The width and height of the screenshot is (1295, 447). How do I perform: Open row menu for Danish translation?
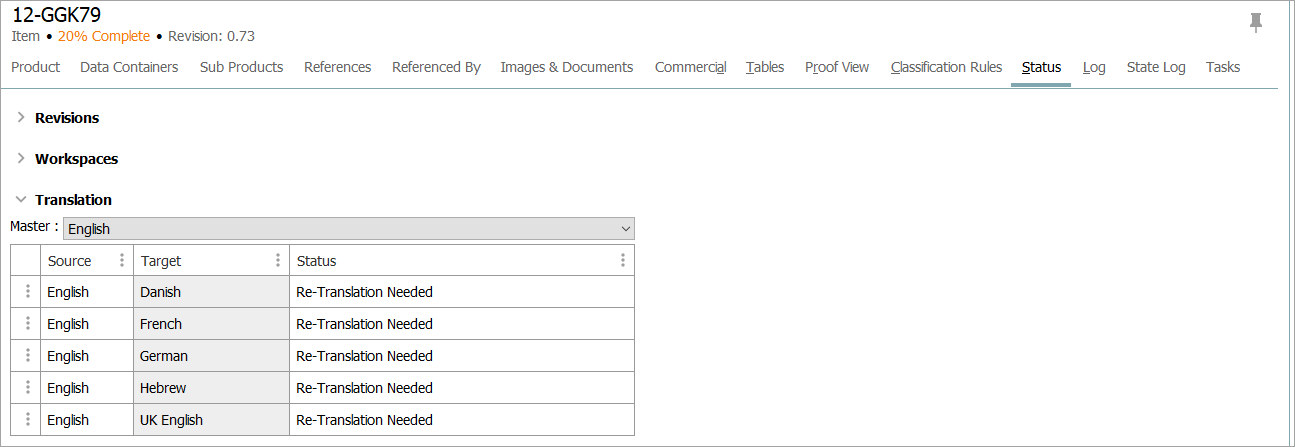point(27,292)
